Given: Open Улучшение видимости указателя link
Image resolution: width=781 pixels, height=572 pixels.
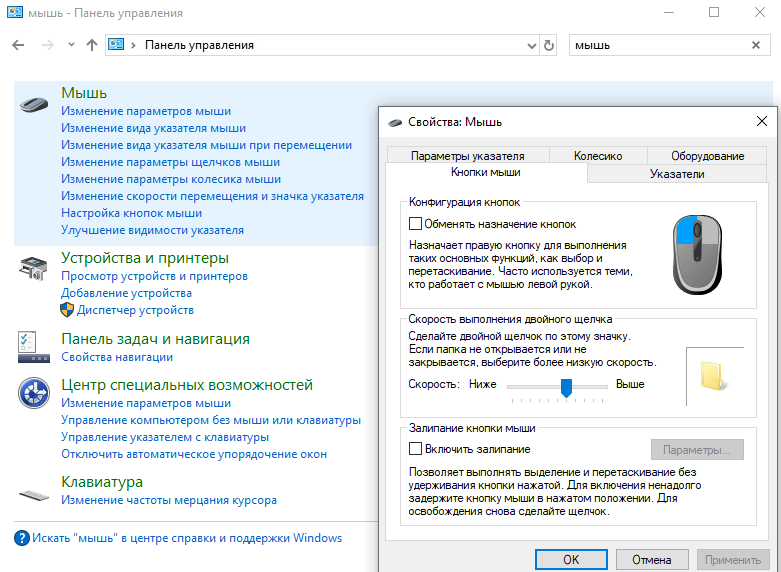Looking at the screenshot, I should 152,230.
